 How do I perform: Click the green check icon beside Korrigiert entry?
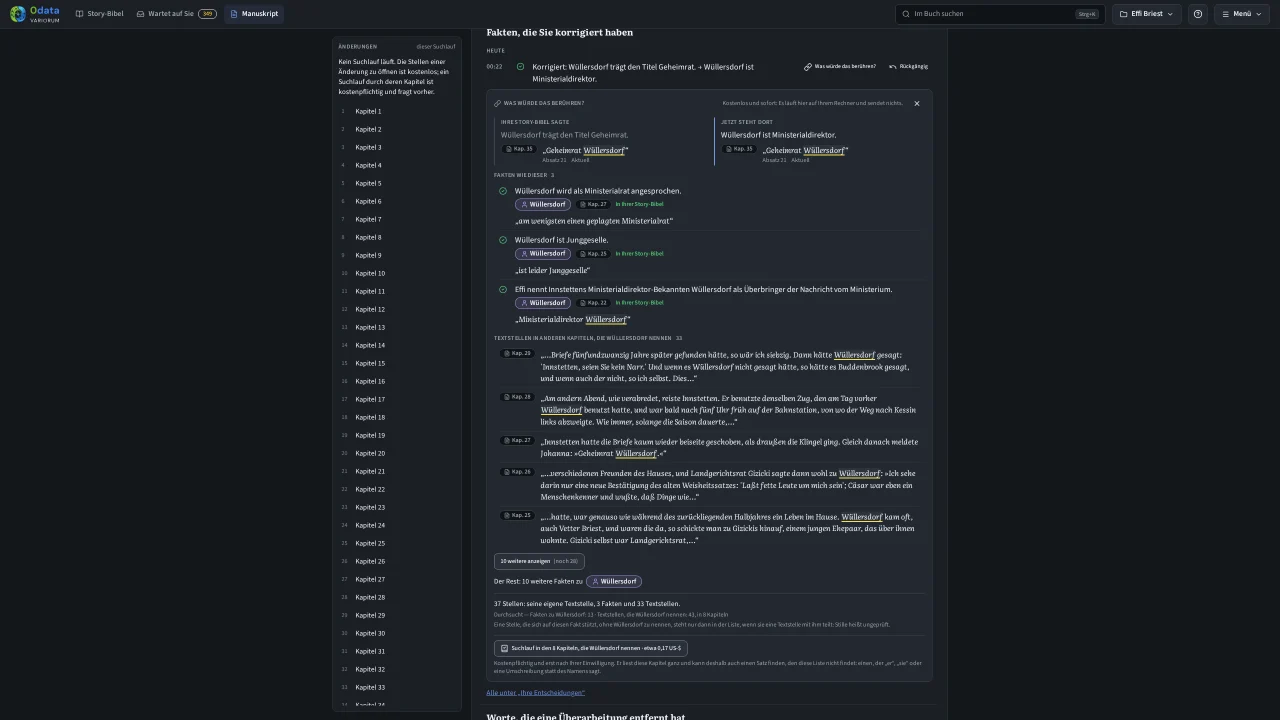521,67
